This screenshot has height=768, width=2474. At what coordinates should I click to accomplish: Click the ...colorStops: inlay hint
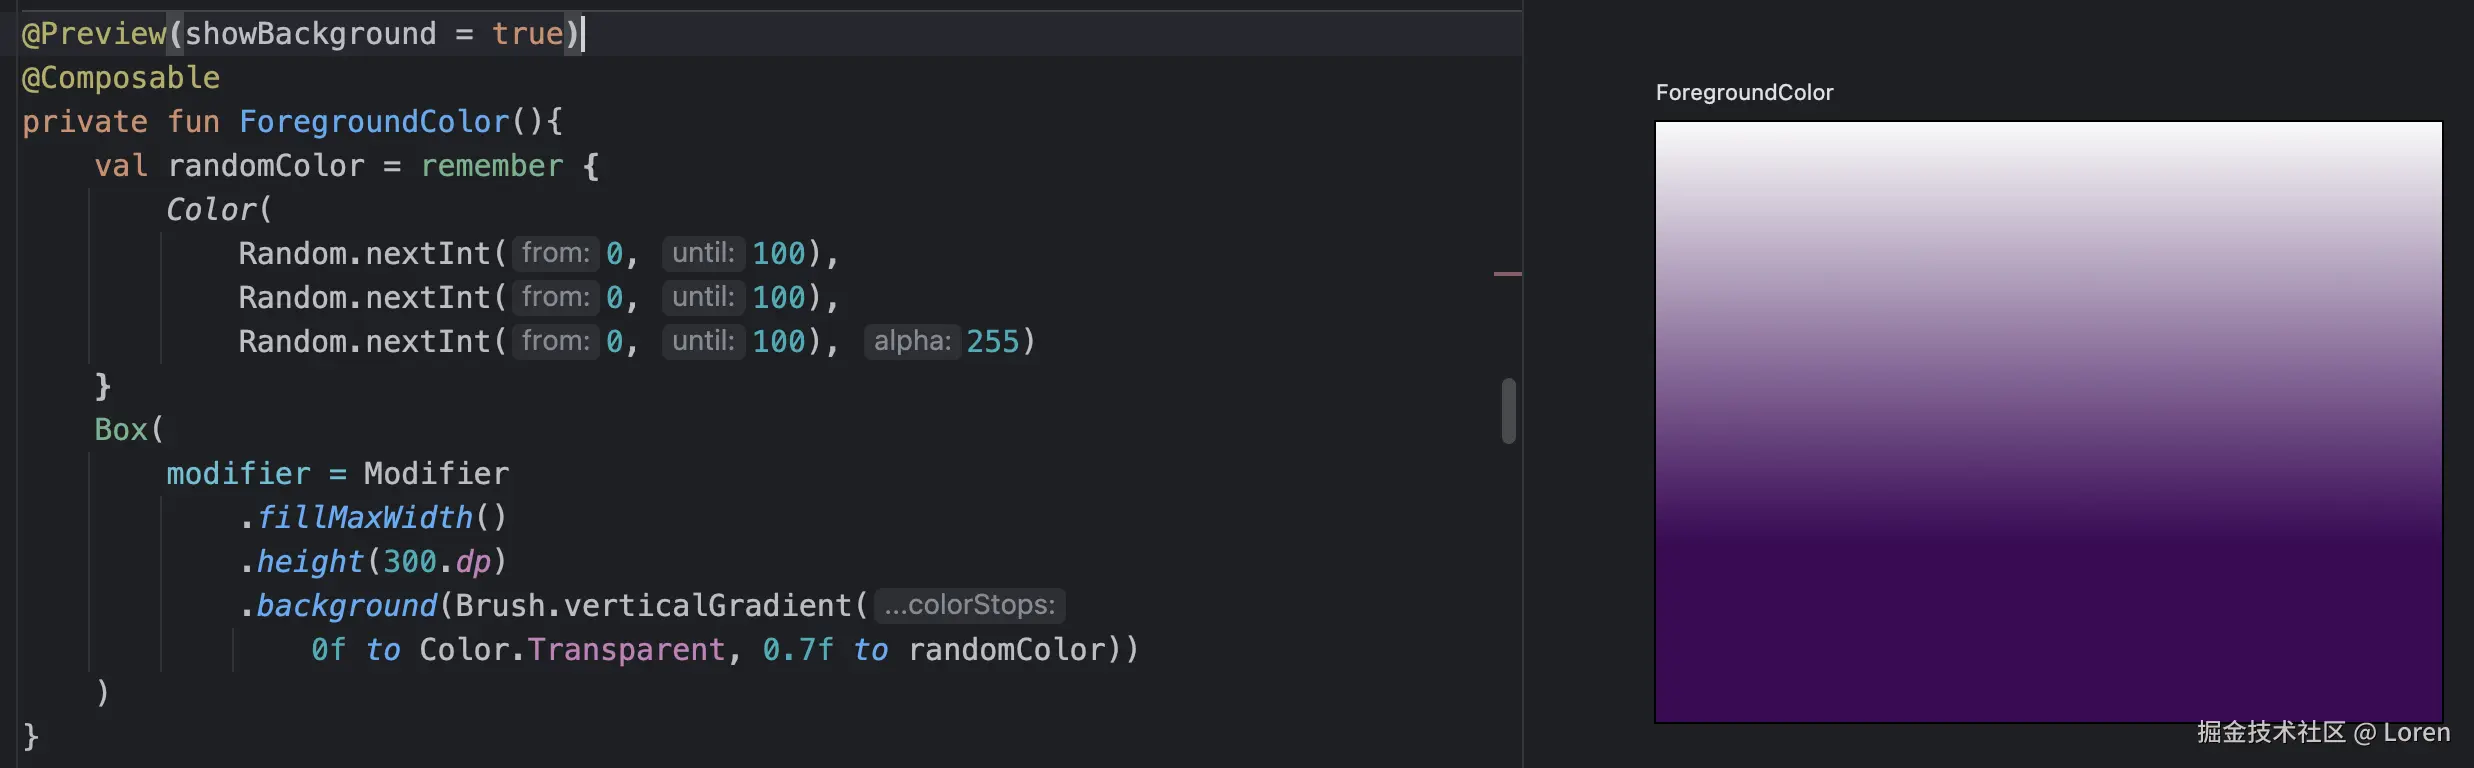pos(969,606)
